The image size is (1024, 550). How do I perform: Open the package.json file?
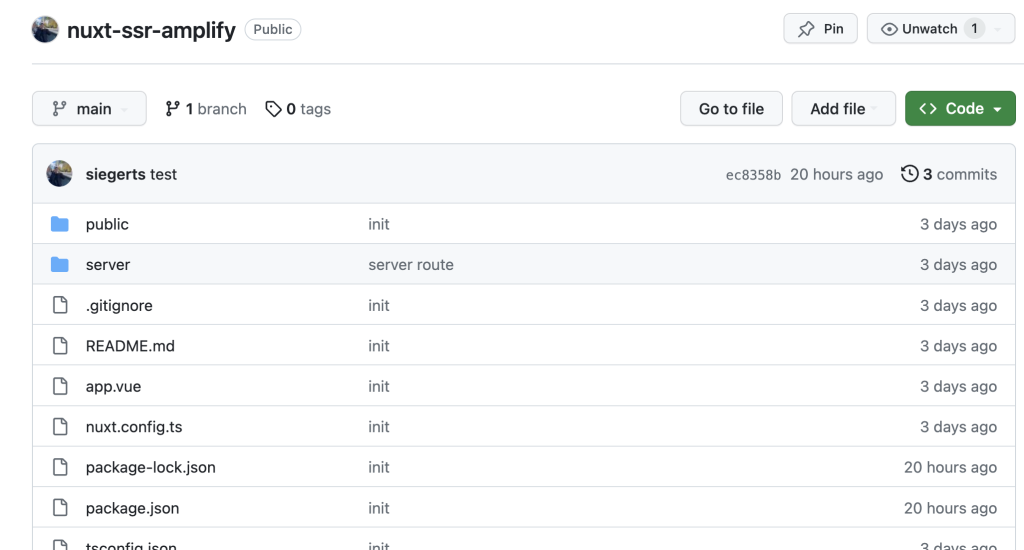132,508
